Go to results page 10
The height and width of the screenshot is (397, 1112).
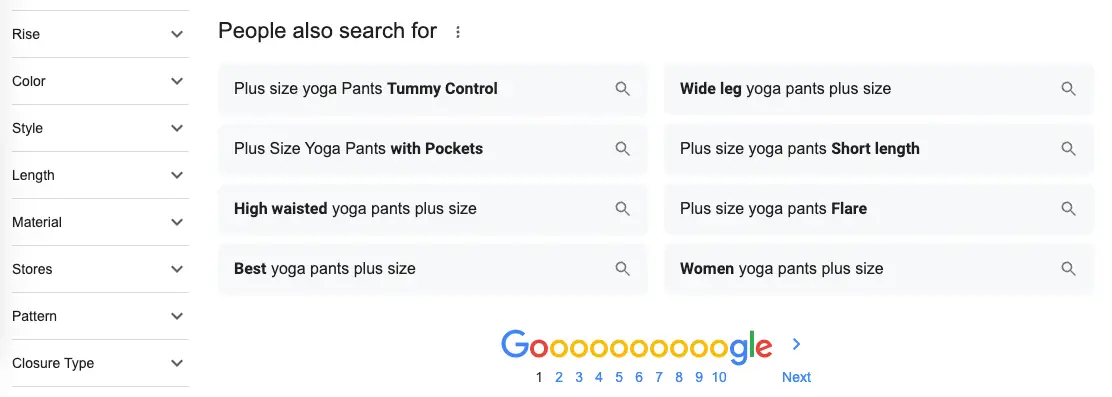tap(719, 377)
